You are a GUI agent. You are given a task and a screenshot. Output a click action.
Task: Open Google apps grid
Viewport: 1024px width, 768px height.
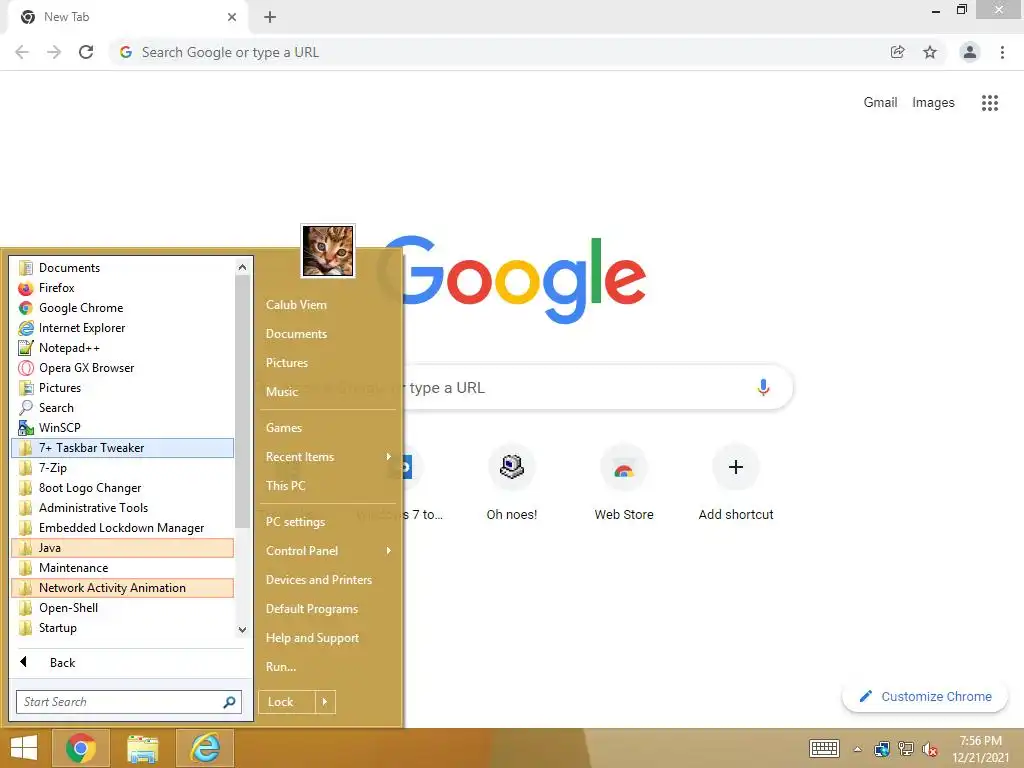990,103
